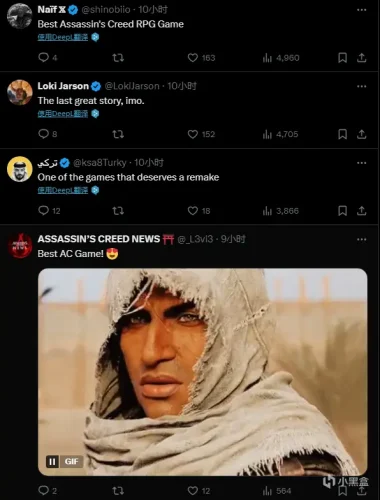Open Naïf's profile avatar
Image resolution: width=380 pixels, height=500 pixels.
(x=20, y=16)
